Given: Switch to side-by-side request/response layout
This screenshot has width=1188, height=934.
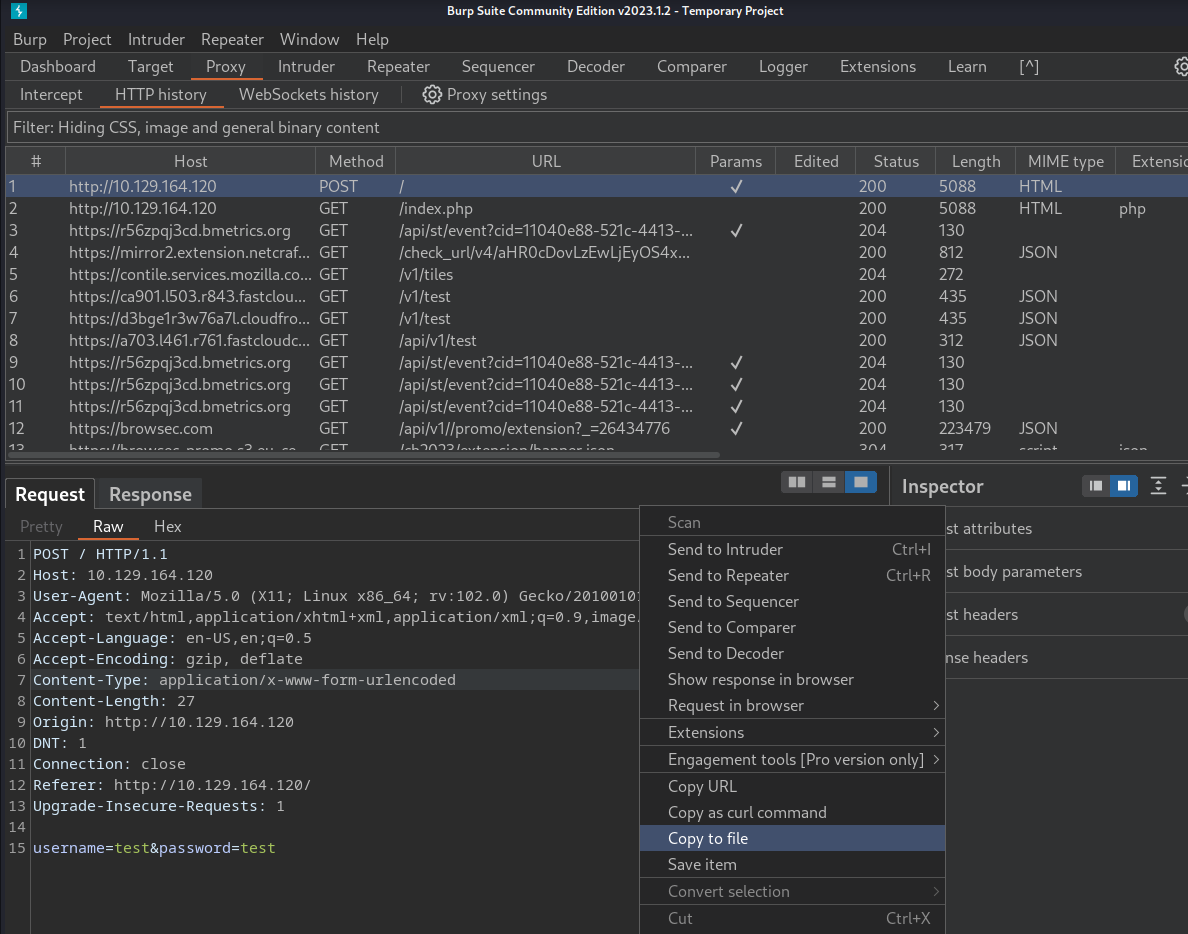Looking at the screenshot, I should [x=797, y=483].
